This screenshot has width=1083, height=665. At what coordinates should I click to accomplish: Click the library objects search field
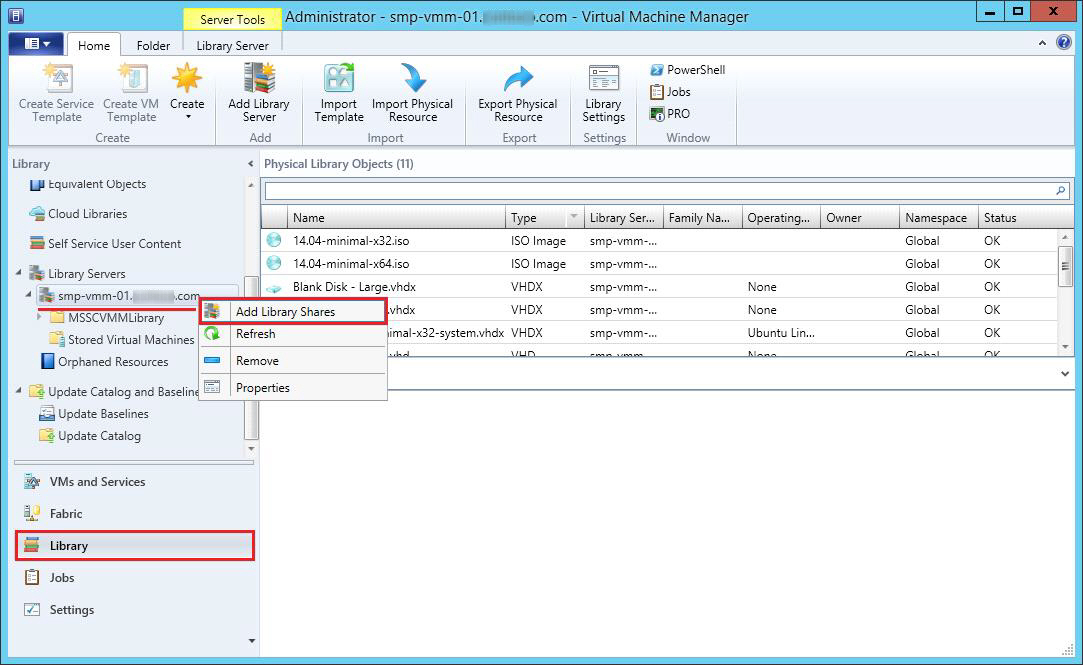(658, 190)
